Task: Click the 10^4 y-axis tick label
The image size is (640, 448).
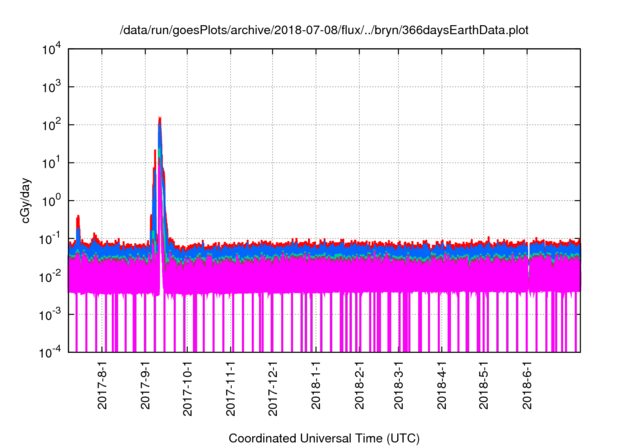Action: tap(51, 49)
